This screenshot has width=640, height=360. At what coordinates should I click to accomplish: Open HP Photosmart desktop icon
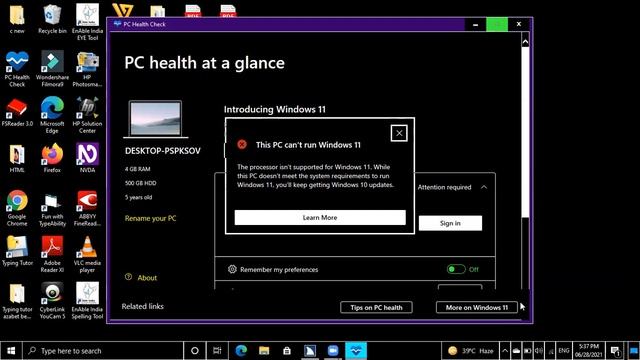click(x=87, y=69)
